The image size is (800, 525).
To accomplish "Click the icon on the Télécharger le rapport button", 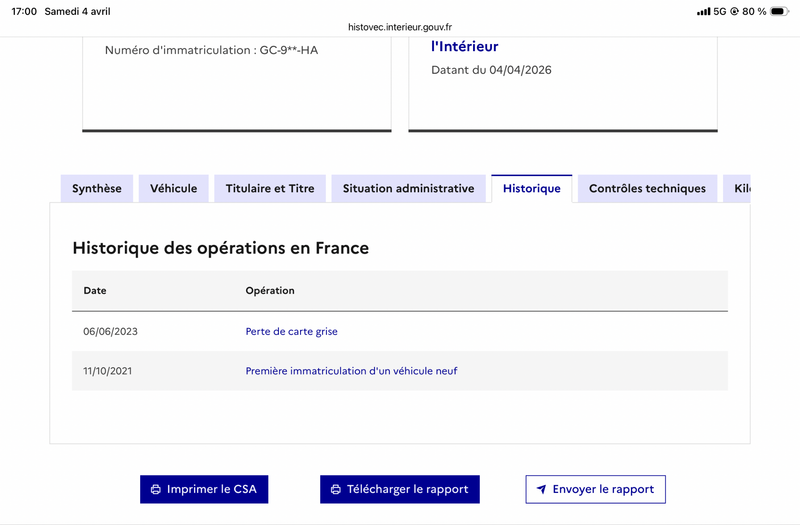I will tap(335, 490).
